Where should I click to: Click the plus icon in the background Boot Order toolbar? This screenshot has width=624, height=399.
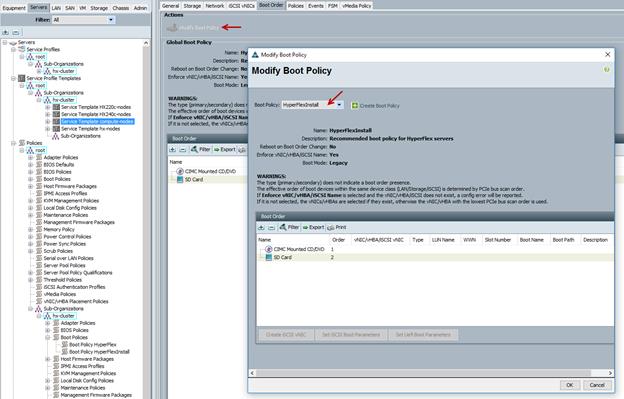[172, 150]
